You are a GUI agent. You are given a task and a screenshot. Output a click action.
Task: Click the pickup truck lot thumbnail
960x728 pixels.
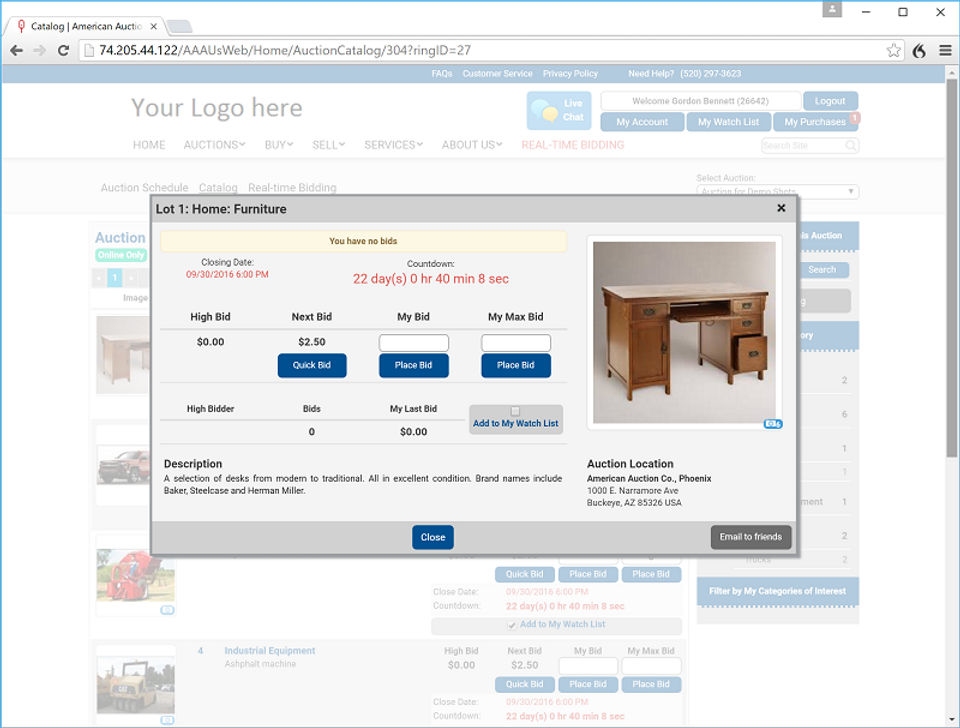[x=123, y=467]
